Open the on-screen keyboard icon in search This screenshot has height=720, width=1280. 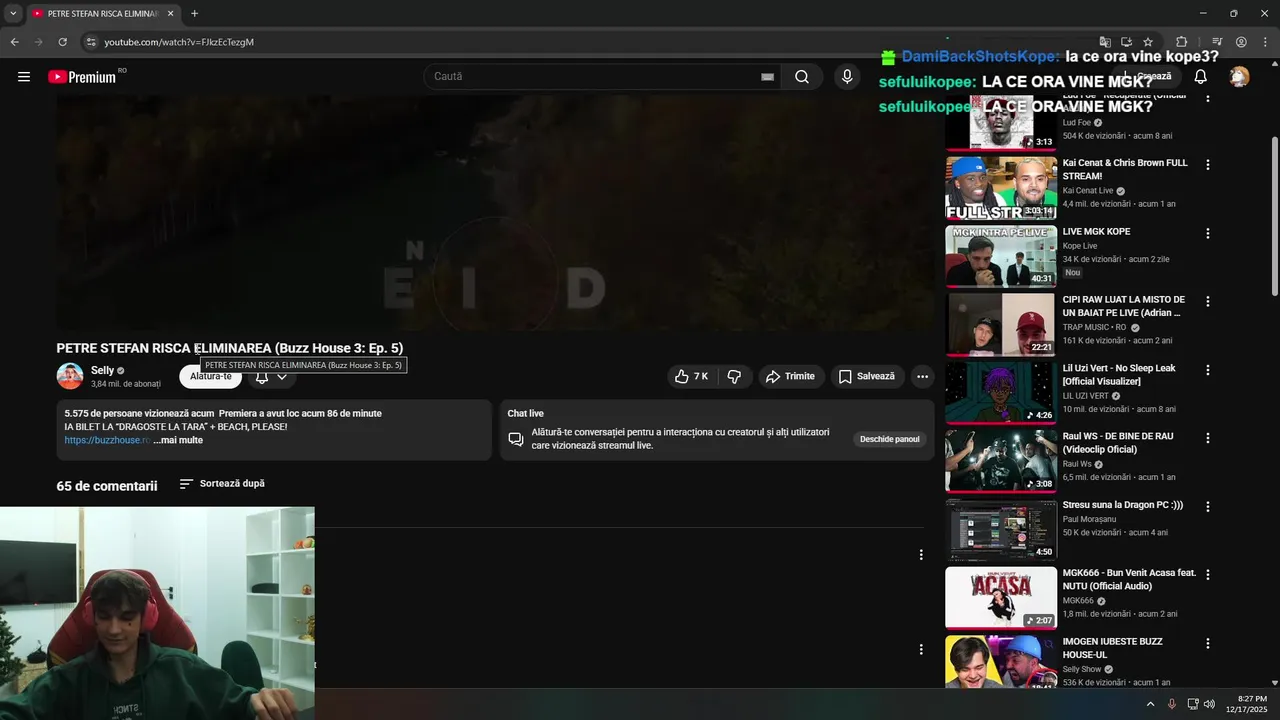coord(767,77)
